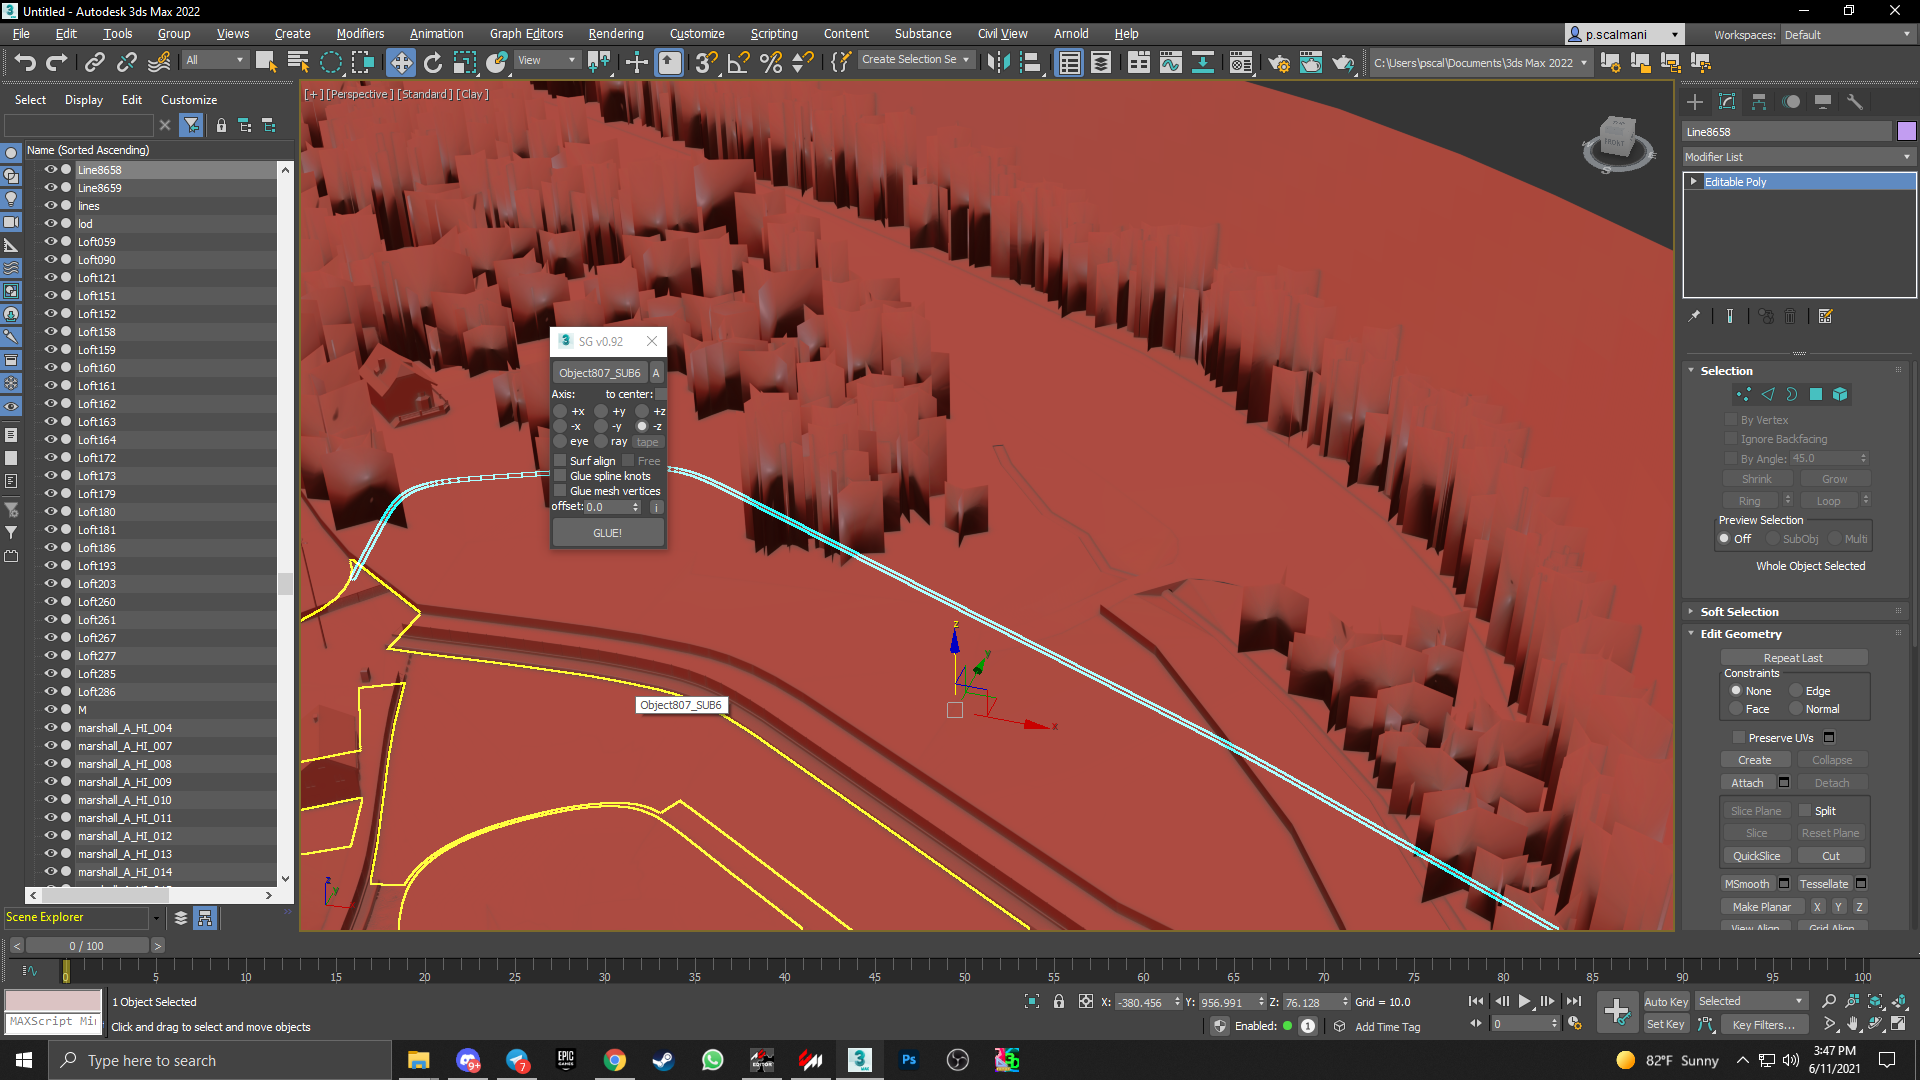Check Glue mesh vertices option
Viewport: 1920px width, 1080px height.
(561, 491)
